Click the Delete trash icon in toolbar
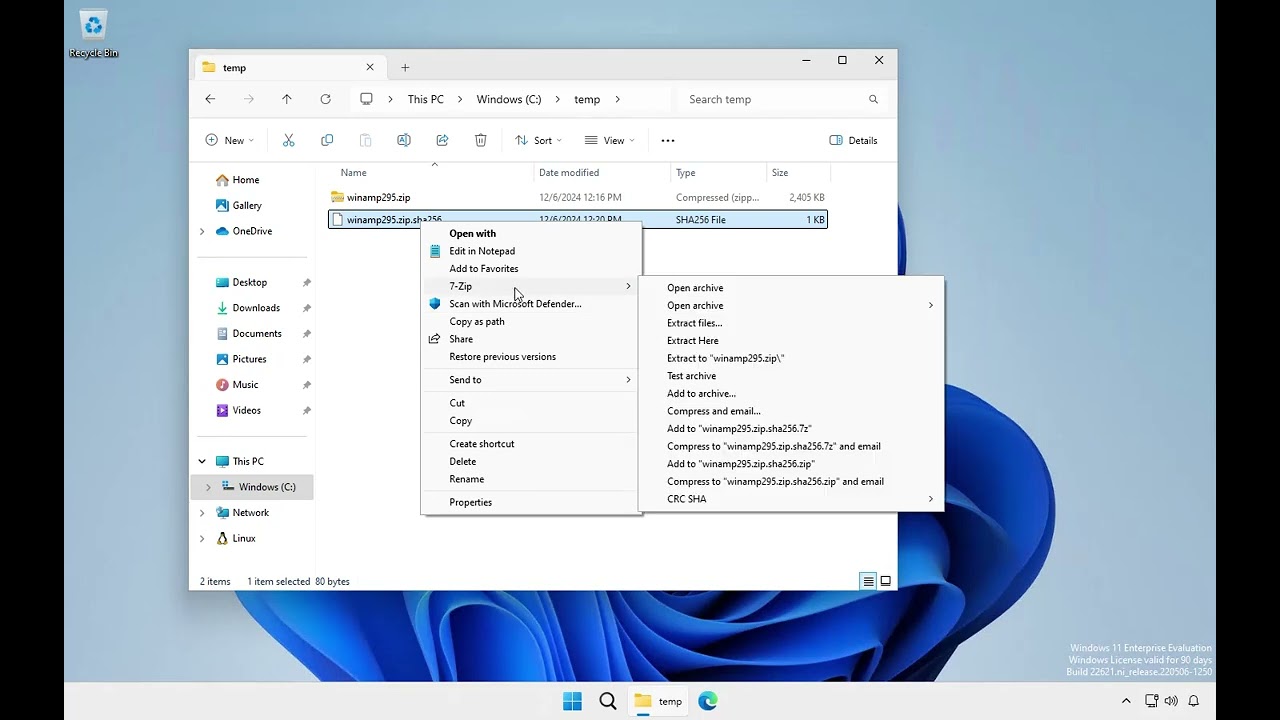 tap(481, 140)
